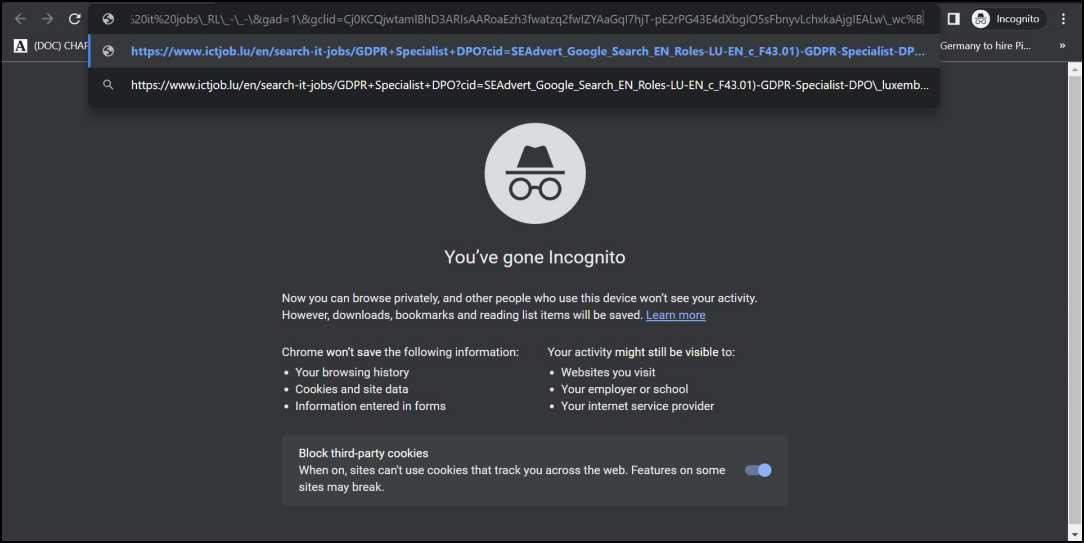Click the forward navigation arrow

47,19
